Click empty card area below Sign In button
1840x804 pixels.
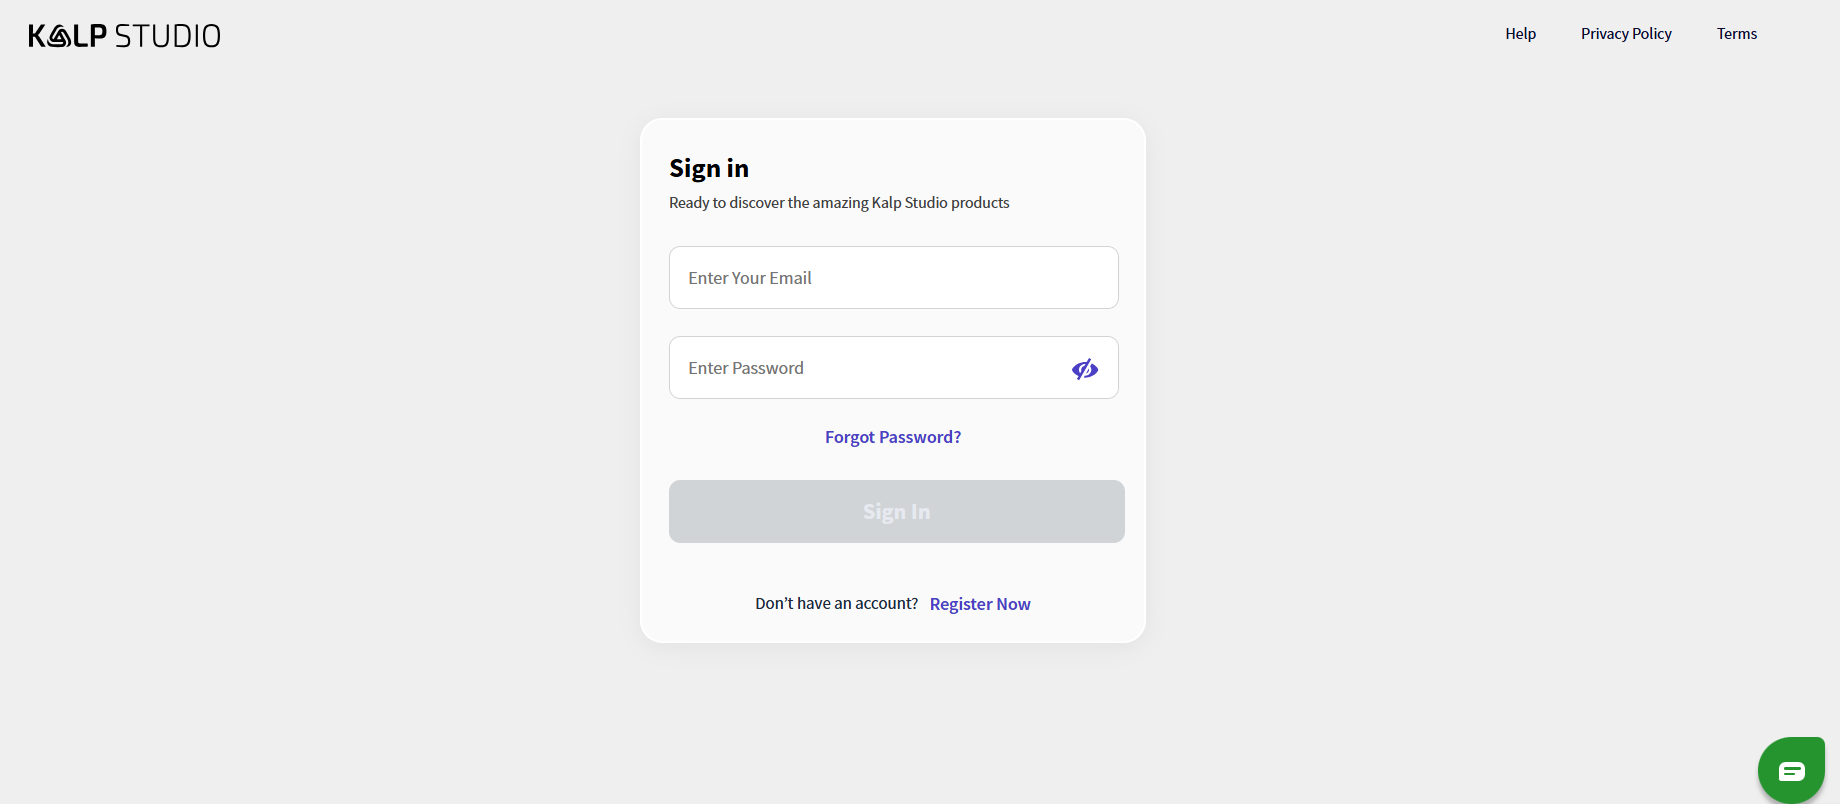click(x=893, y=566)
